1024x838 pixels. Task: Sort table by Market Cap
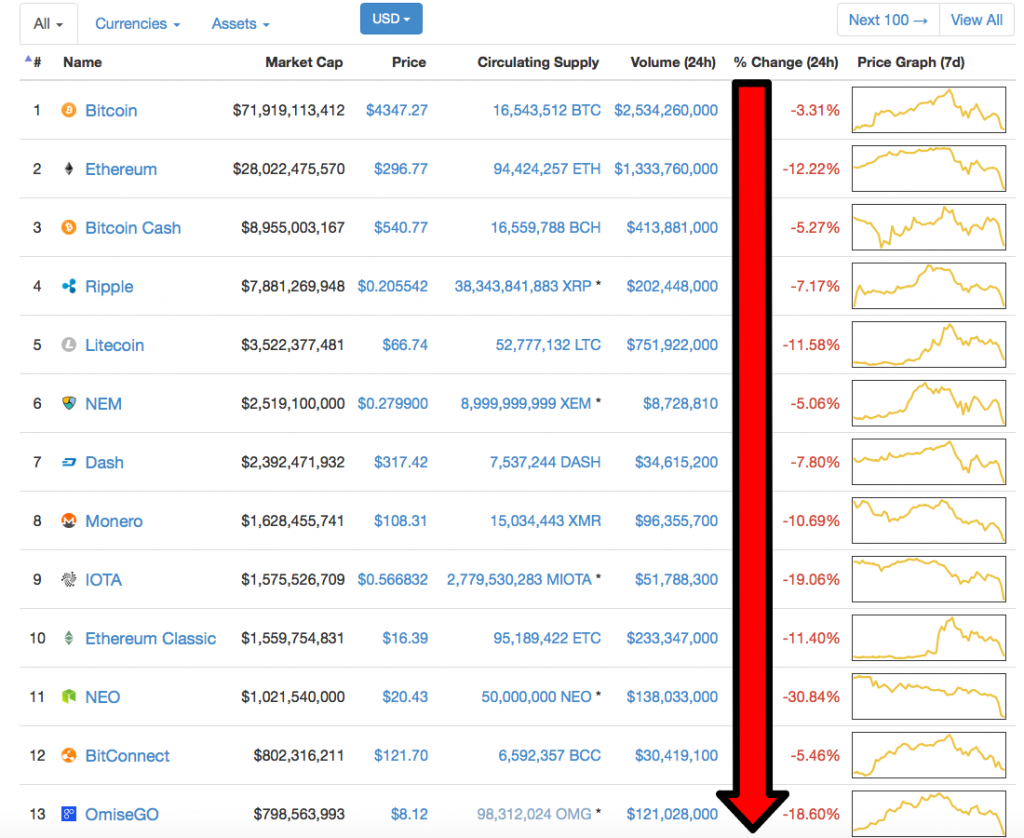[x=304, y=62]
